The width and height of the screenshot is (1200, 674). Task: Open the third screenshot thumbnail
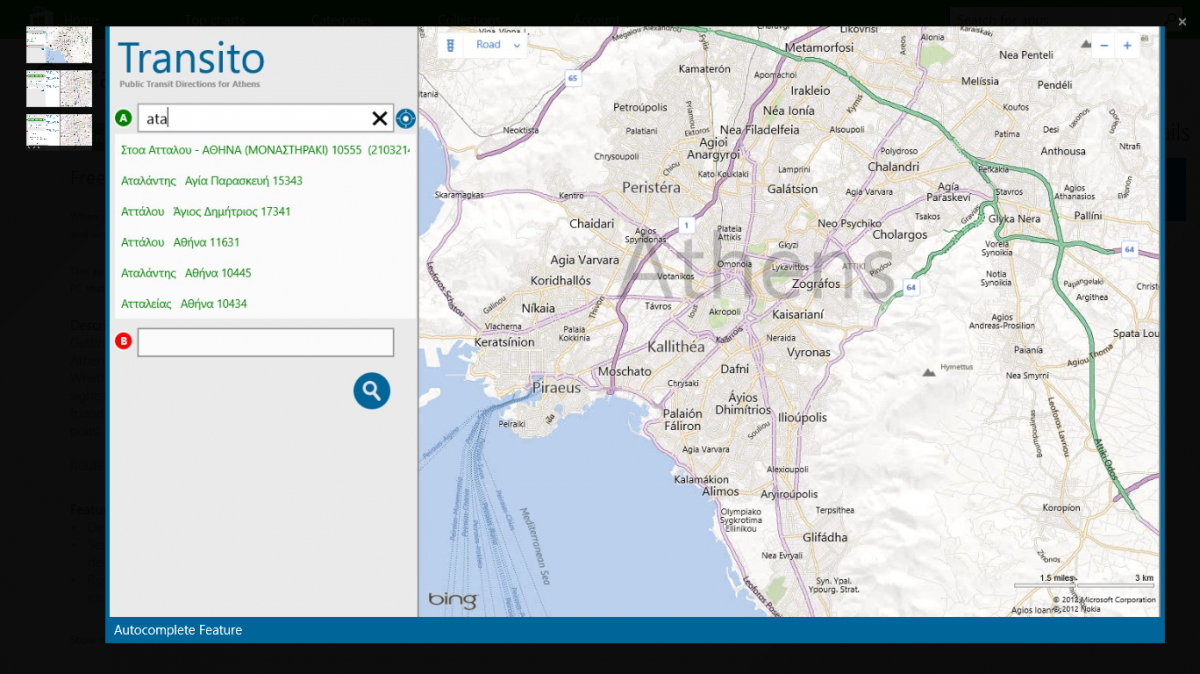point(59,132)
